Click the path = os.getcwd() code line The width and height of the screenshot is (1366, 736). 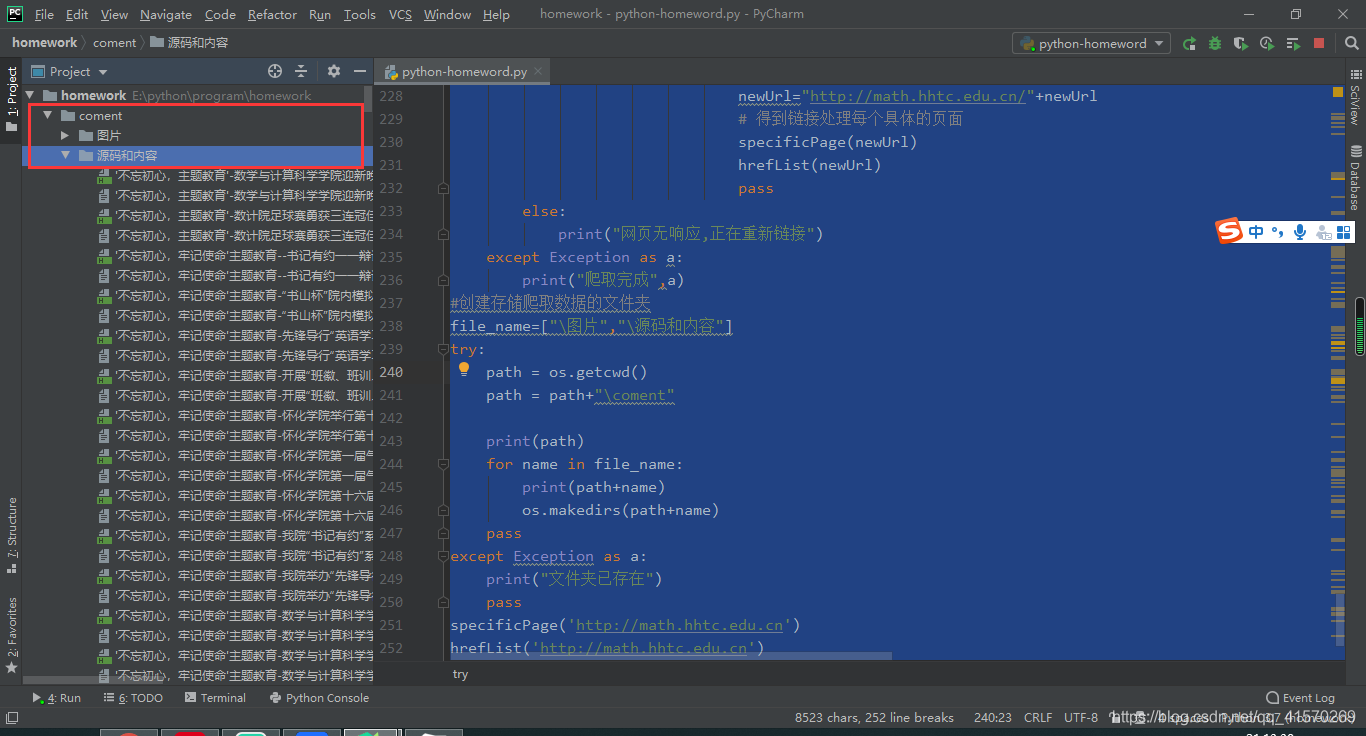click(567, 372)
